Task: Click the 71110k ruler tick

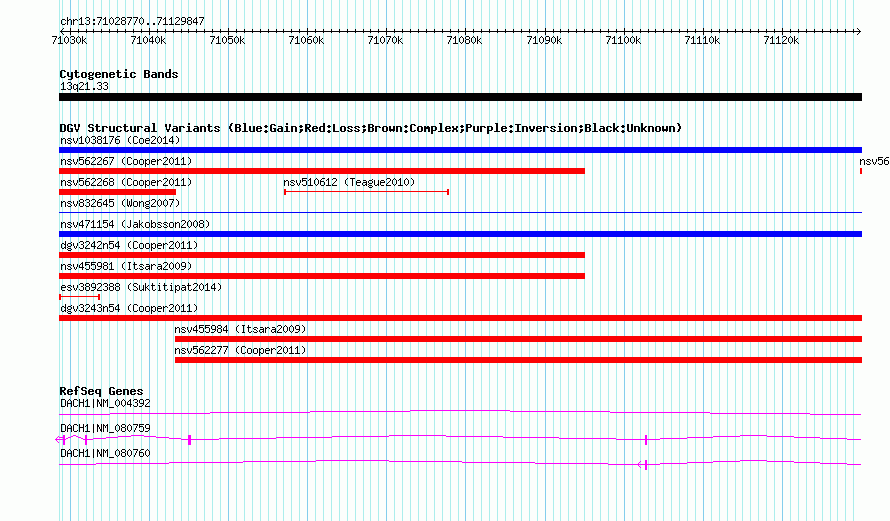Action: pyautogui.click(x=703, y=40)
